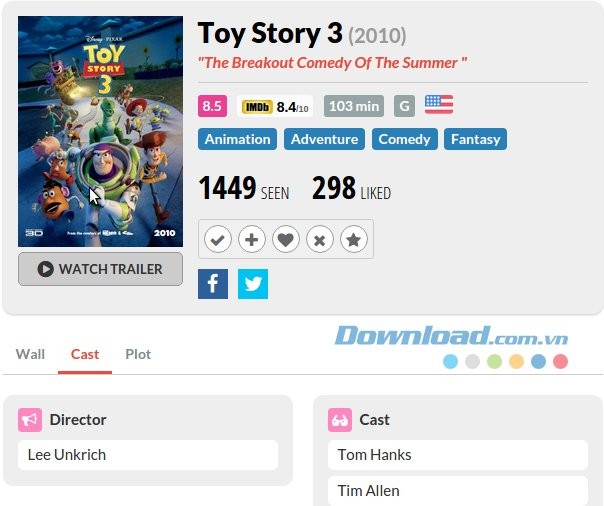Click the pink megaphone Director icon
This screenshot has width=604, height=506.
pyautogui.click(x=30, y=420)
